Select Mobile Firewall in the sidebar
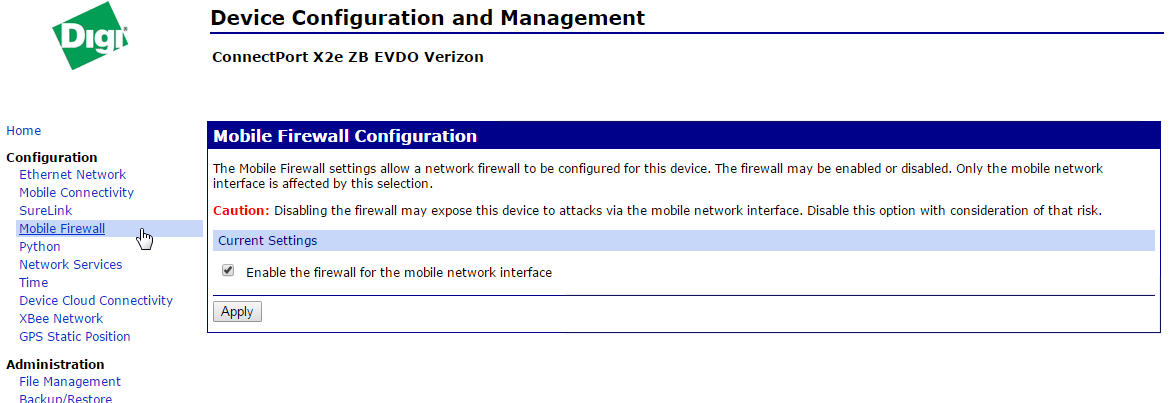This screenshot has height=403, width=1172. pos(62,229)
